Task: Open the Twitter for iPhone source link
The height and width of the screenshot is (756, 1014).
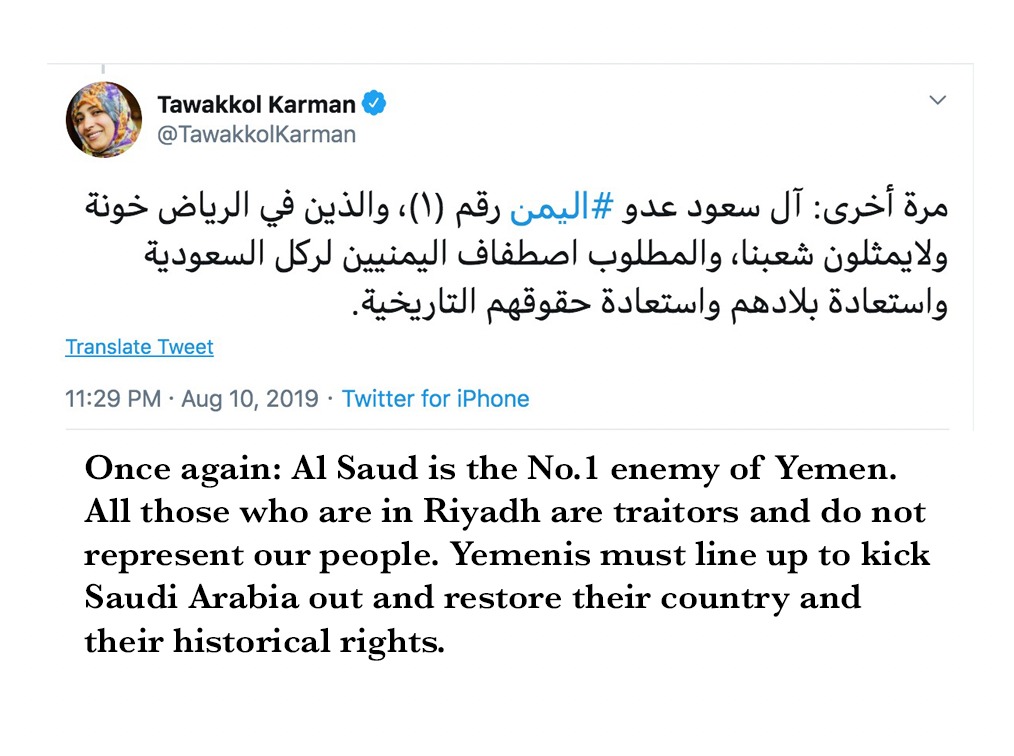Action: [x=435, y=399]
